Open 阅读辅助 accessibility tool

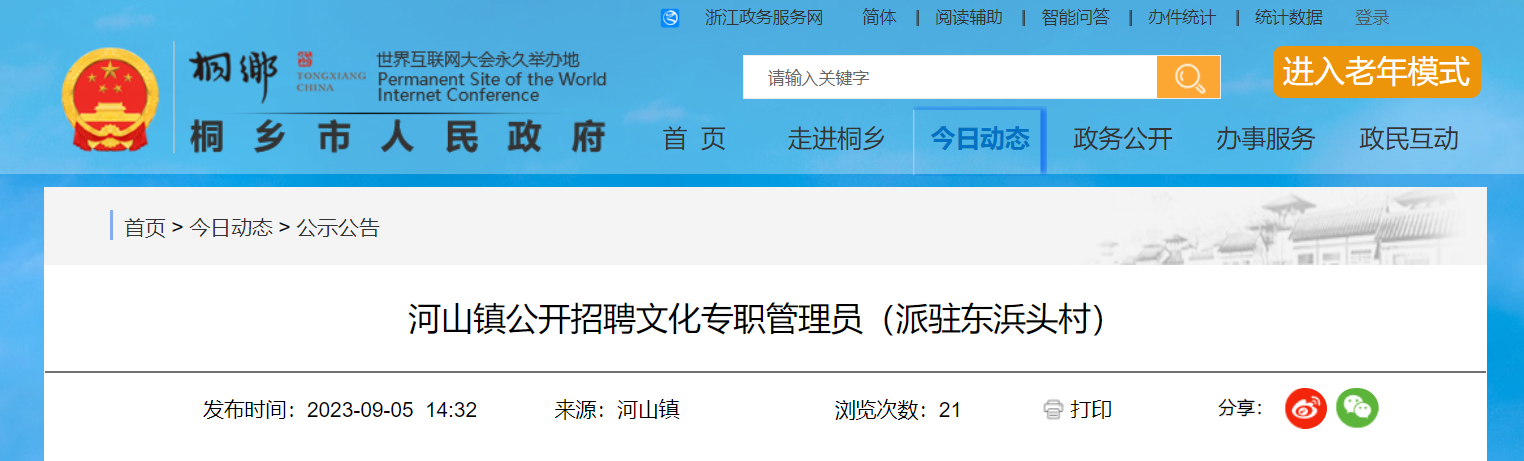(969, 18)
